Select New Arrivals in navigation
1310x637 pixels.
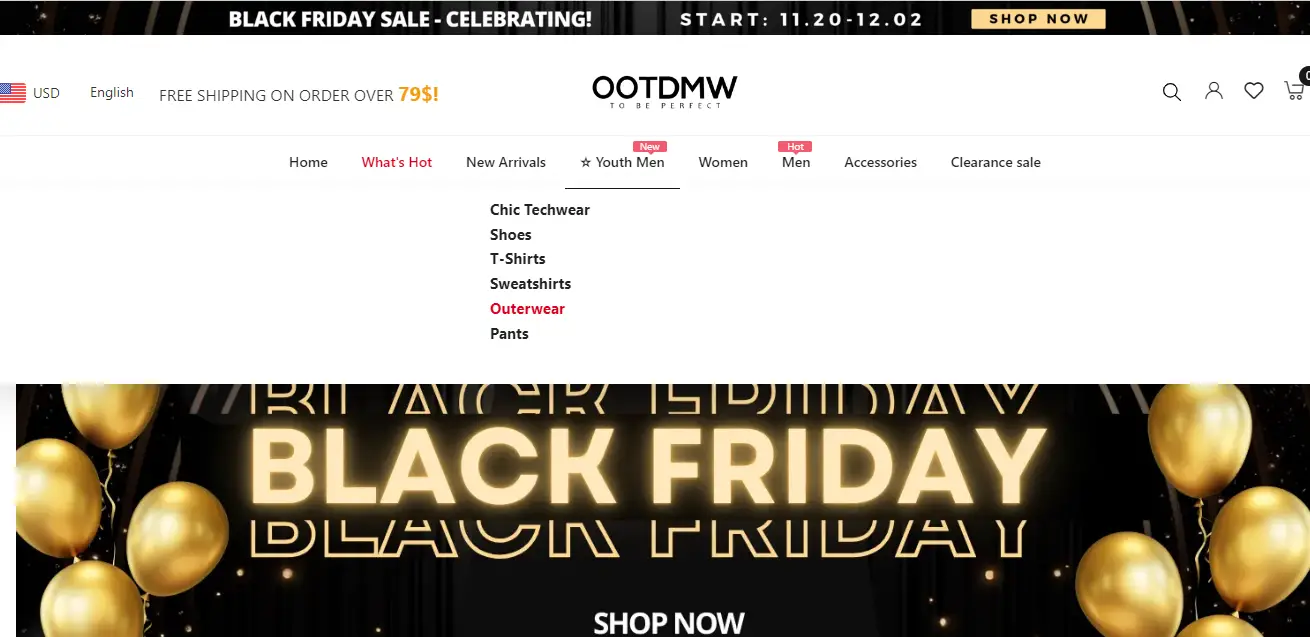506,162
